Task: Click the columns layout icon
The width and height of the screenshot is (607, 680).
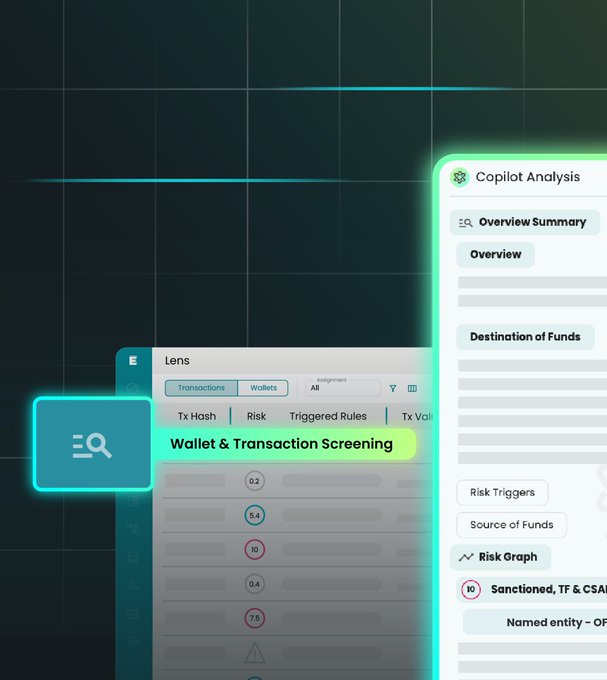Action: tap(412, 388)
